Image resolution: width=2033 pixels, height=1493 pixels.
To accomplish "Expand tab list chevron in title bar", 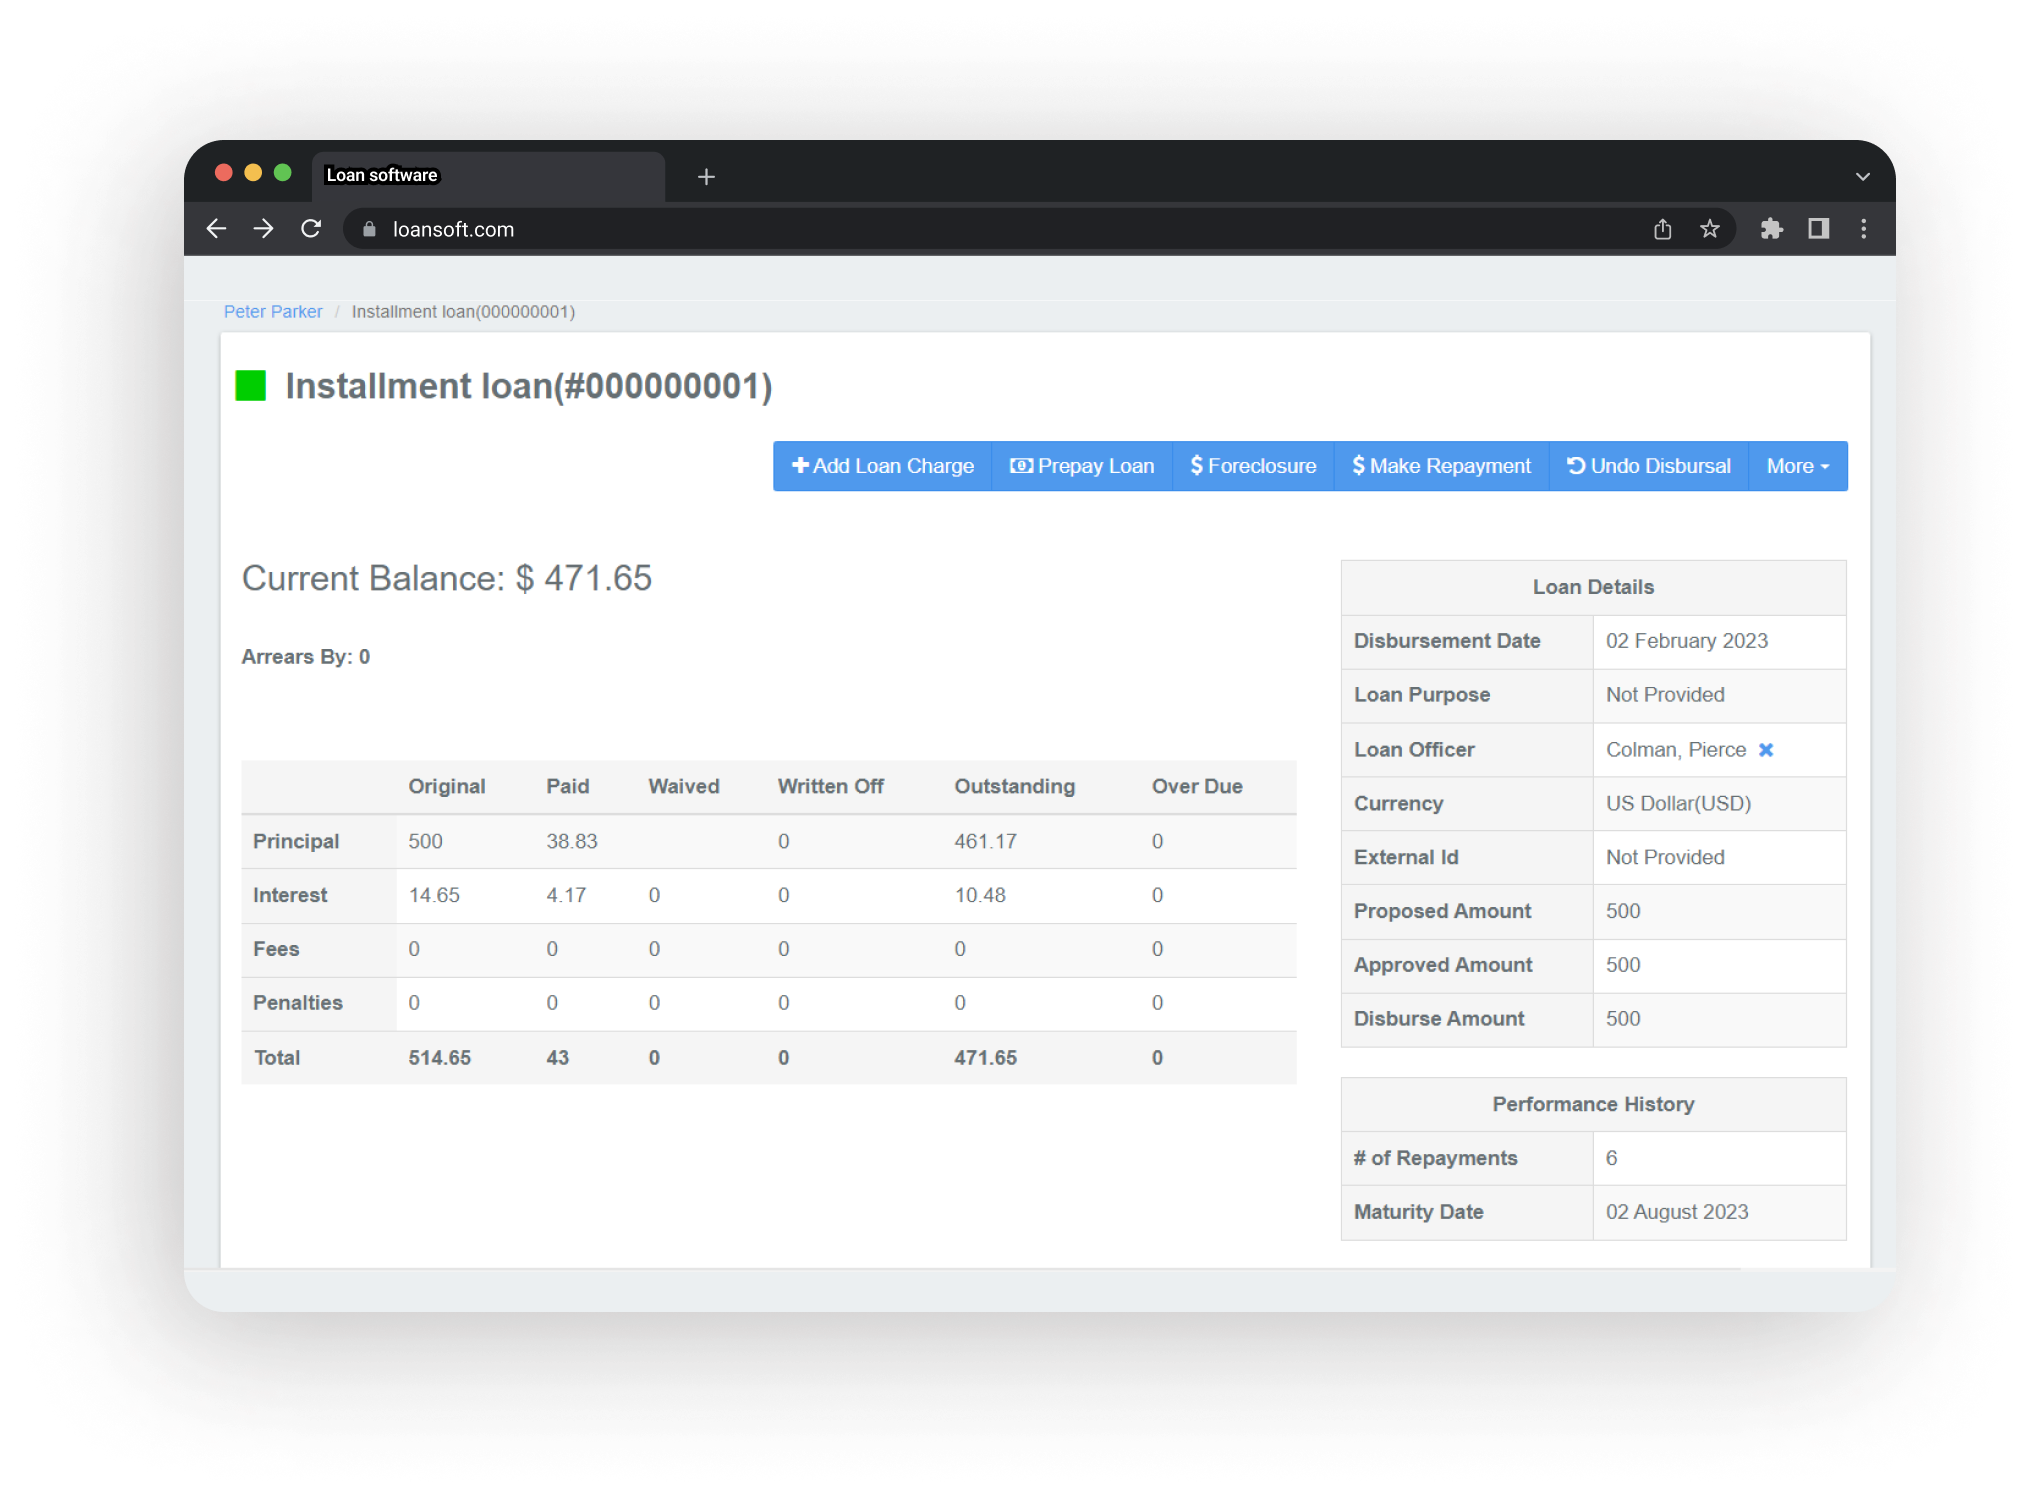I will coord(1862,176).
